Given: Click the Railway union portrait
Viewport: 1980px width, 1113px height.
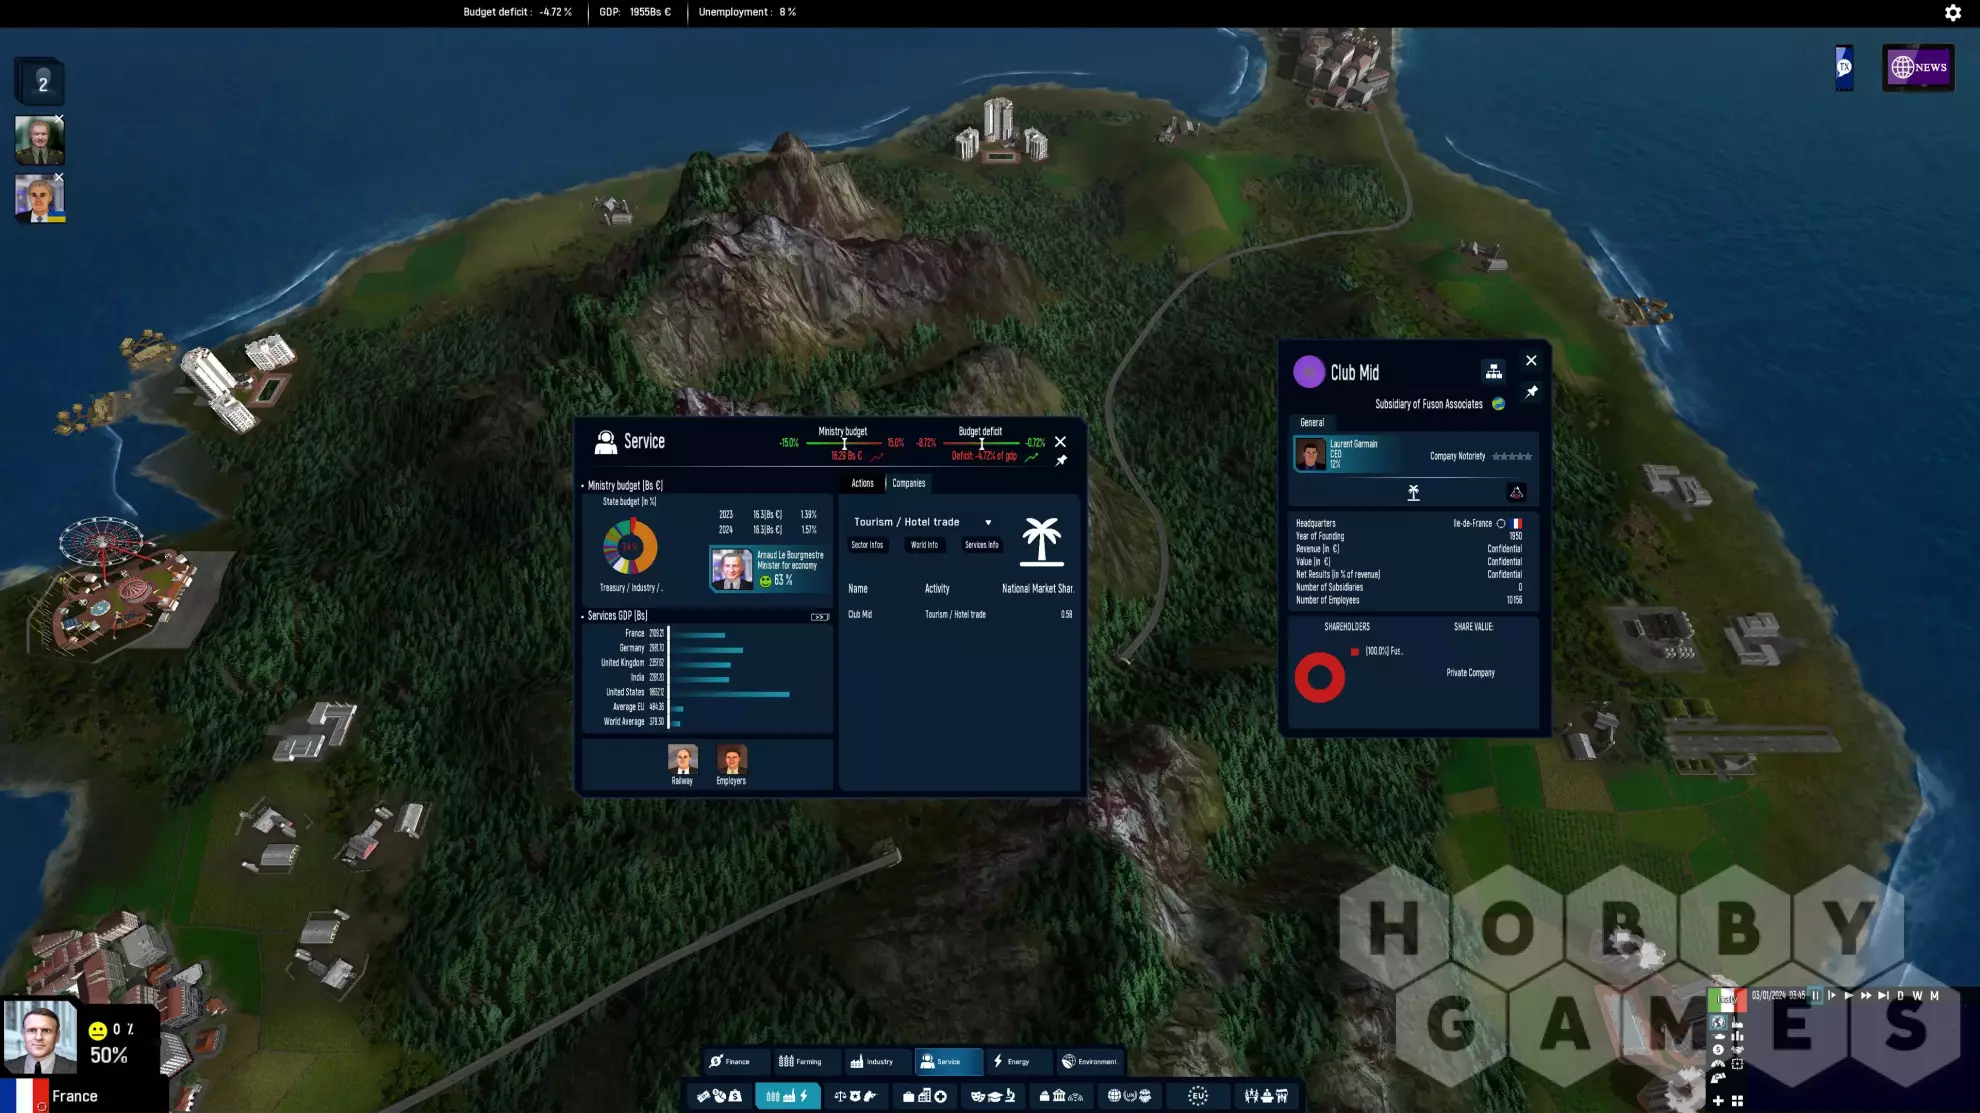Looking at the screenshot, I should pyautogui.click(x=682, y=760).
